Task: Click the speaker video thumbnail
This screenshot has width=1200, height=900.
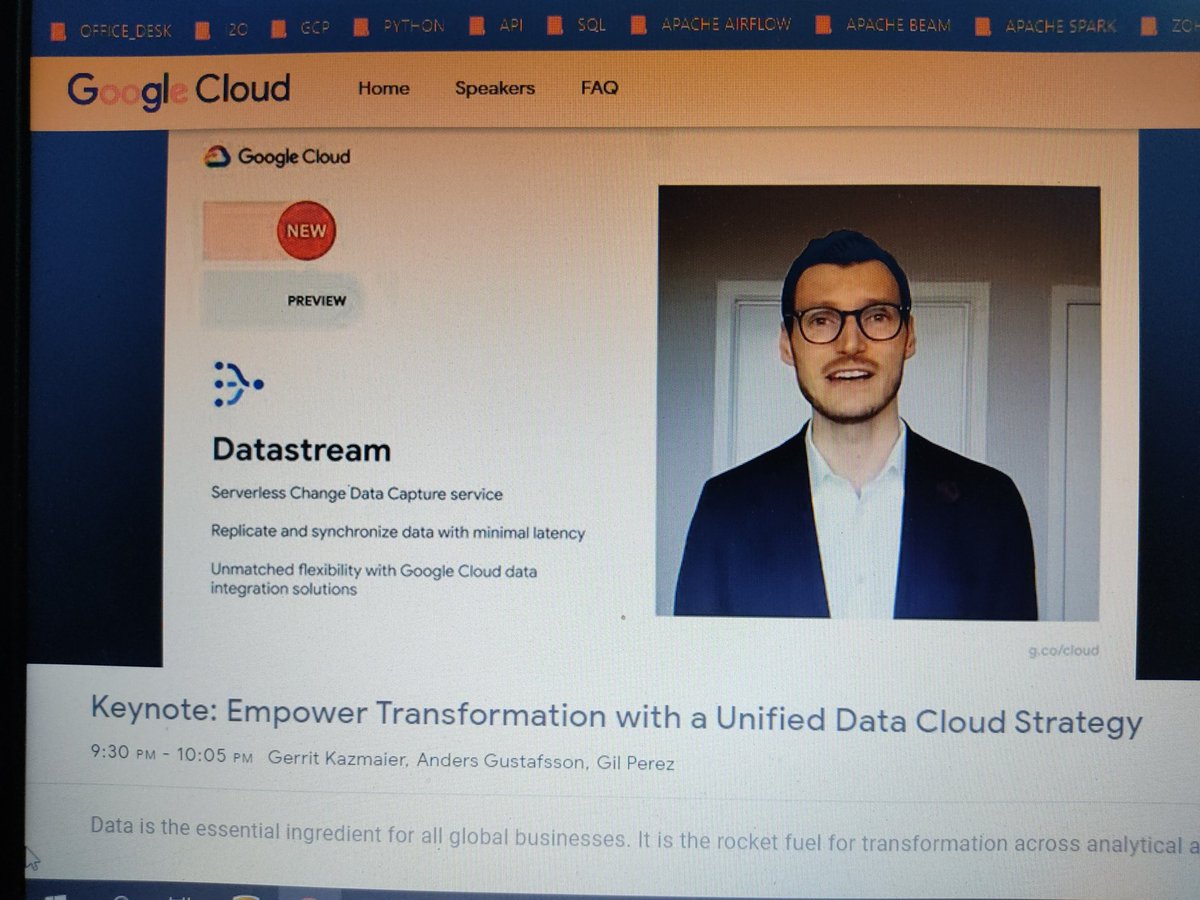Action: click(878, 402)
